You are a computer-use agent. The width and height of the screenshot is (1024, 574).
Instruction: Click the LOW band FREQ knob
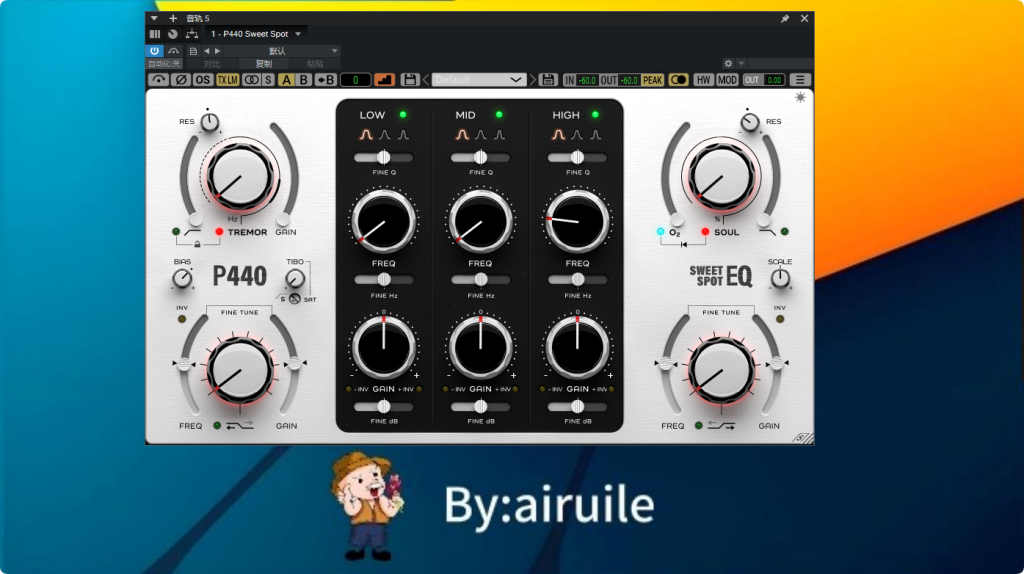tap(383, 221)
